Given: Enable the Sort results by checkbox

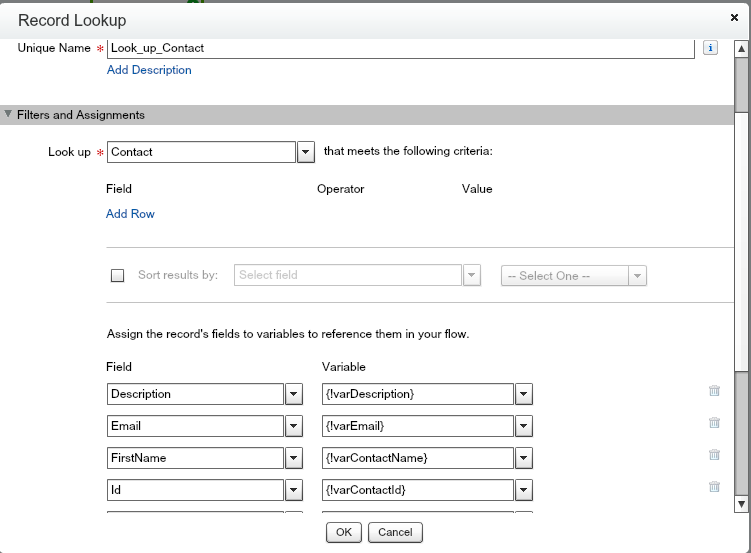Looking at the screenshot, I should point(118,276).
